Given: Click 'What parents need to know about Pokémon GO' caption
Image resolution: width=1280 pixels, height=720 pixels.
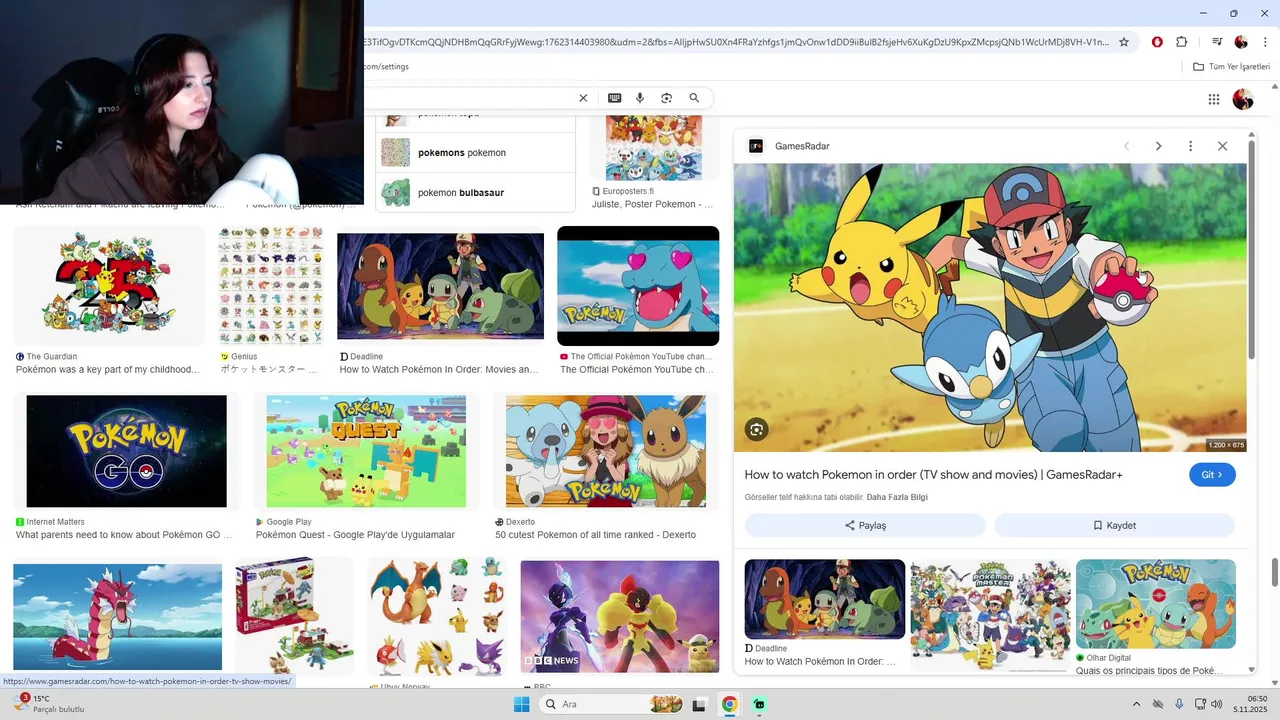Looking at the screenshot, I should pyautogui.click(x=123, y=535).
